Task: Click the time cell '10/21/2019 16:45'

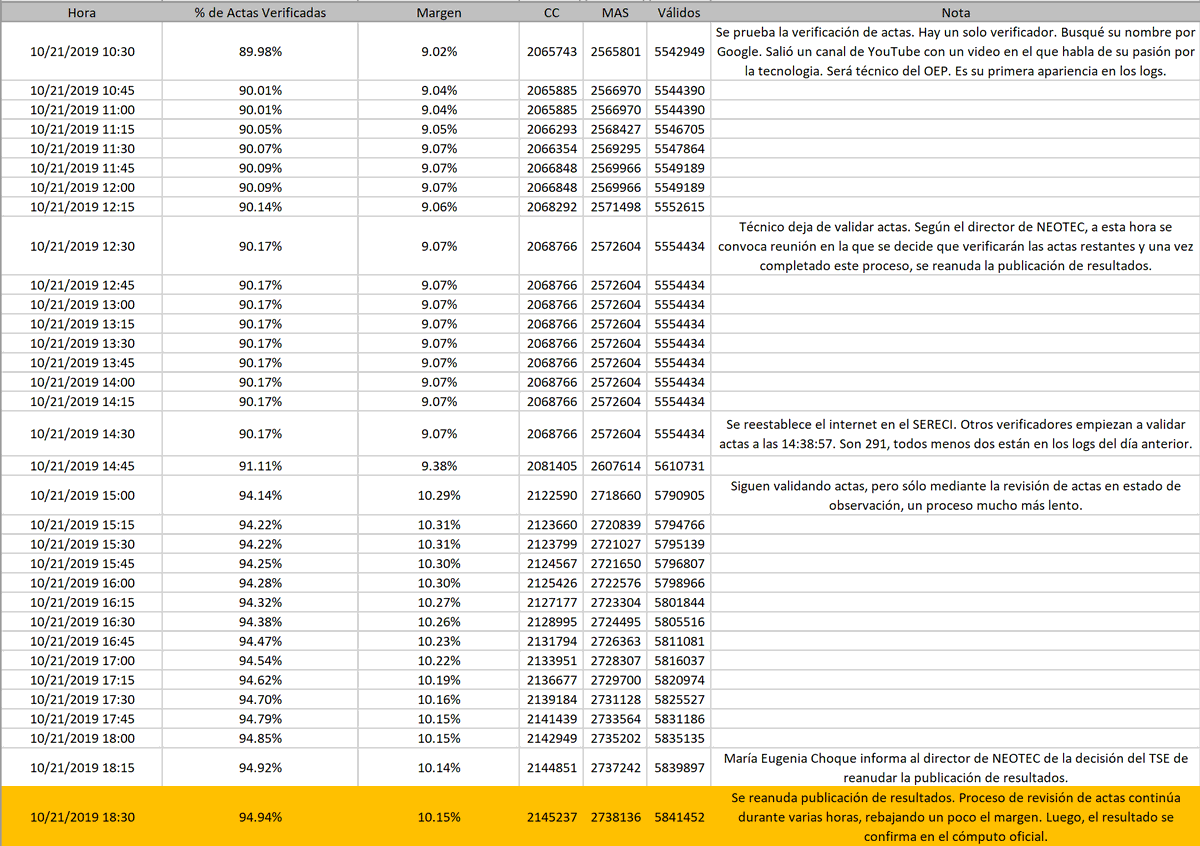Action: click(x=81, y=641)
